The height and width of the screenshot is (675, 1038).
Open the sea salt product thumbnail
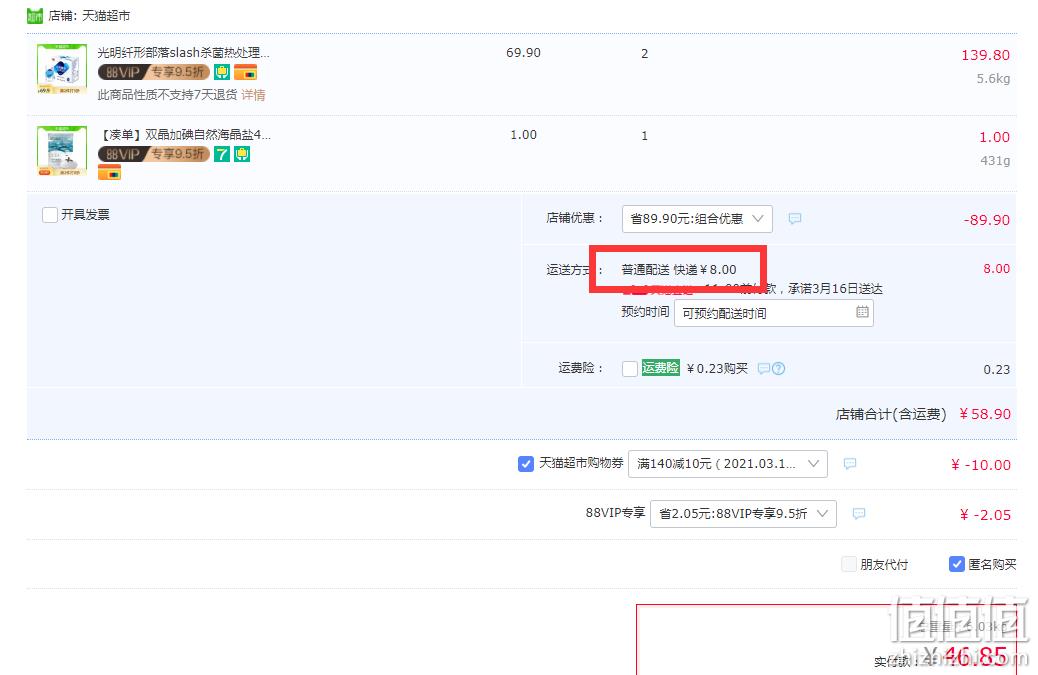point(62,151)
